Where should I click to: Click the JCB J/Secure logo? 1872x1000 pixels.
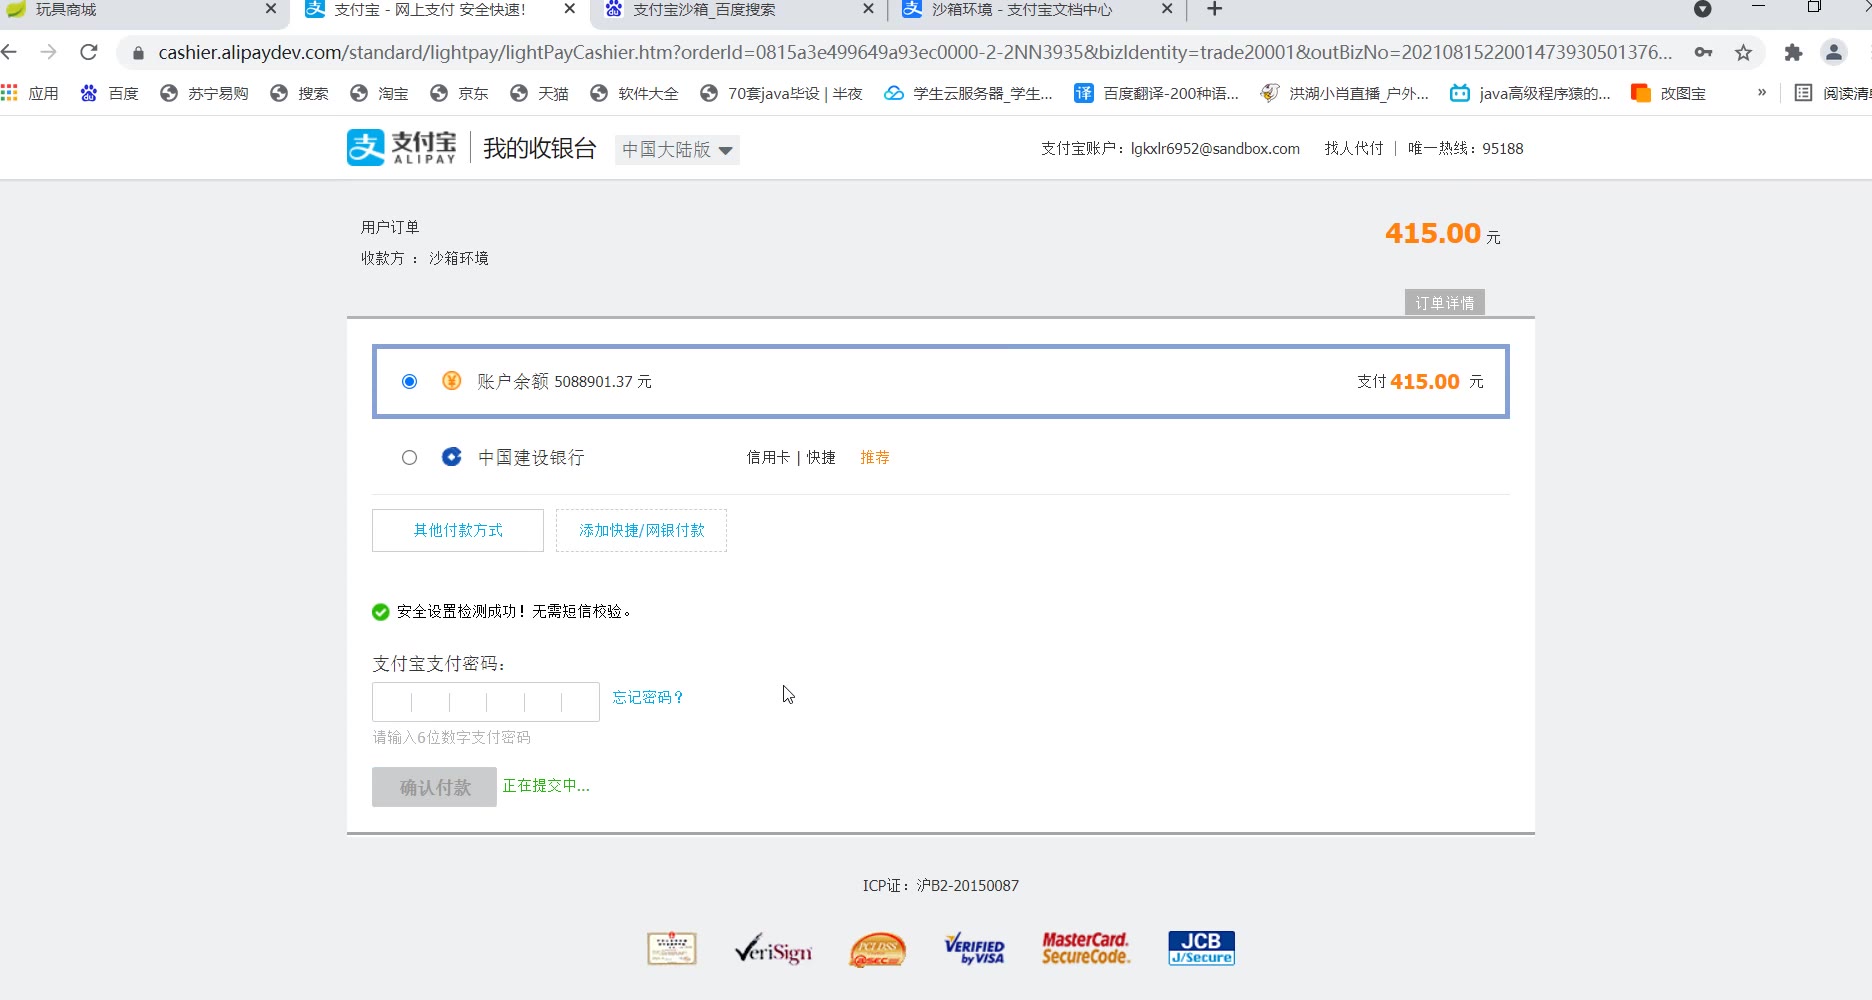coord(1201,948)
